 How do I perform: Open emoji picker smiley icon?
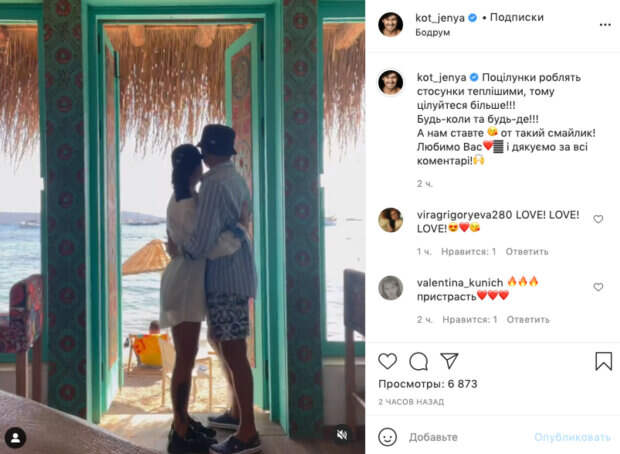(x=388, y=437)
